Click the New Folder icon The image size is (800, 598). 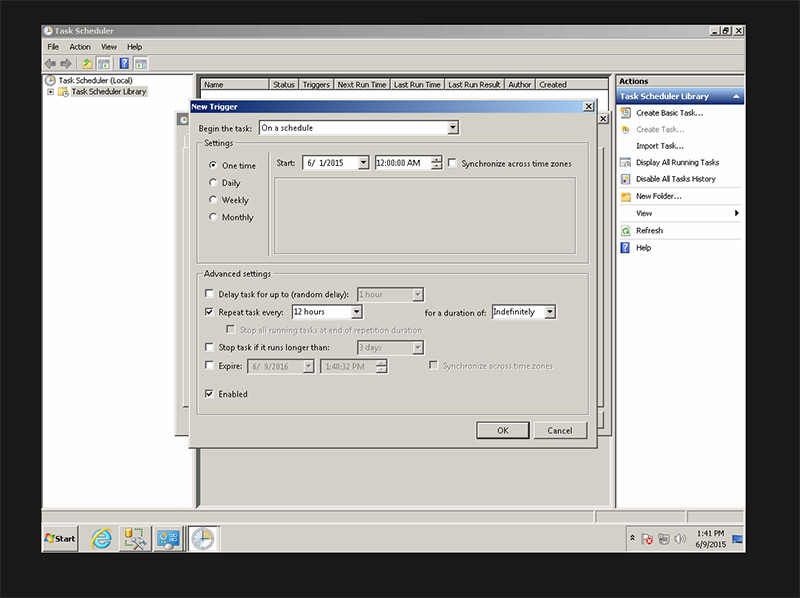tap(626, 196)
